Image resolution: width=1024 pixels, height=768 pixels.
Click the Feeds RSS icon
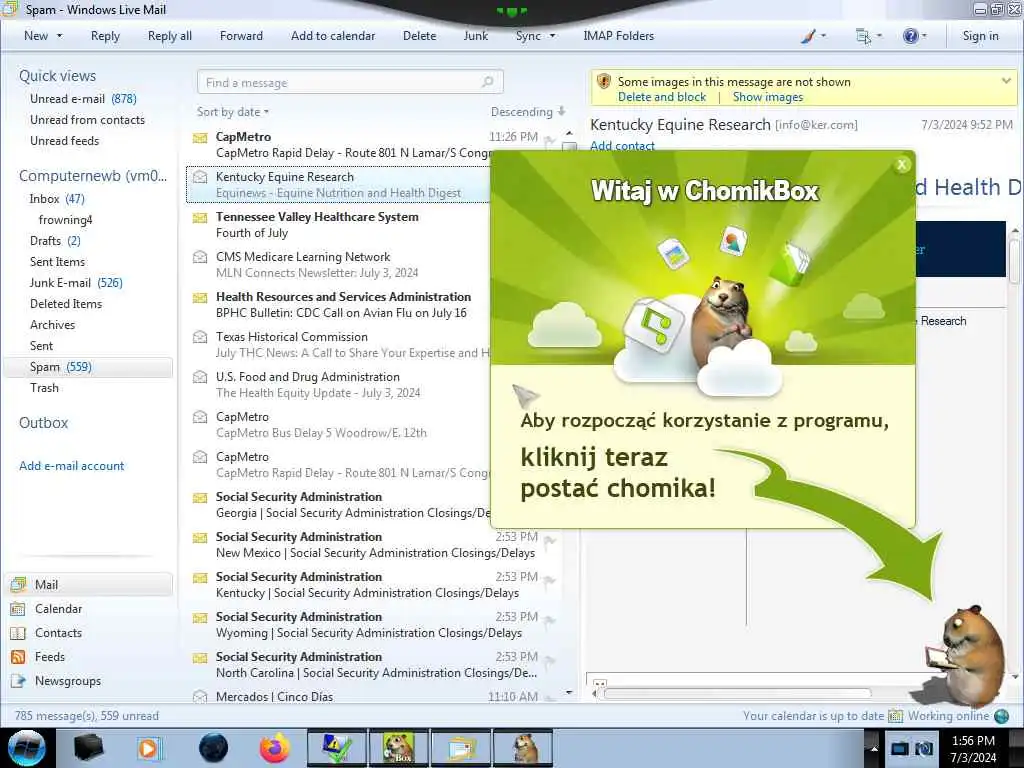pyautogui.click(x=18, y=656)
